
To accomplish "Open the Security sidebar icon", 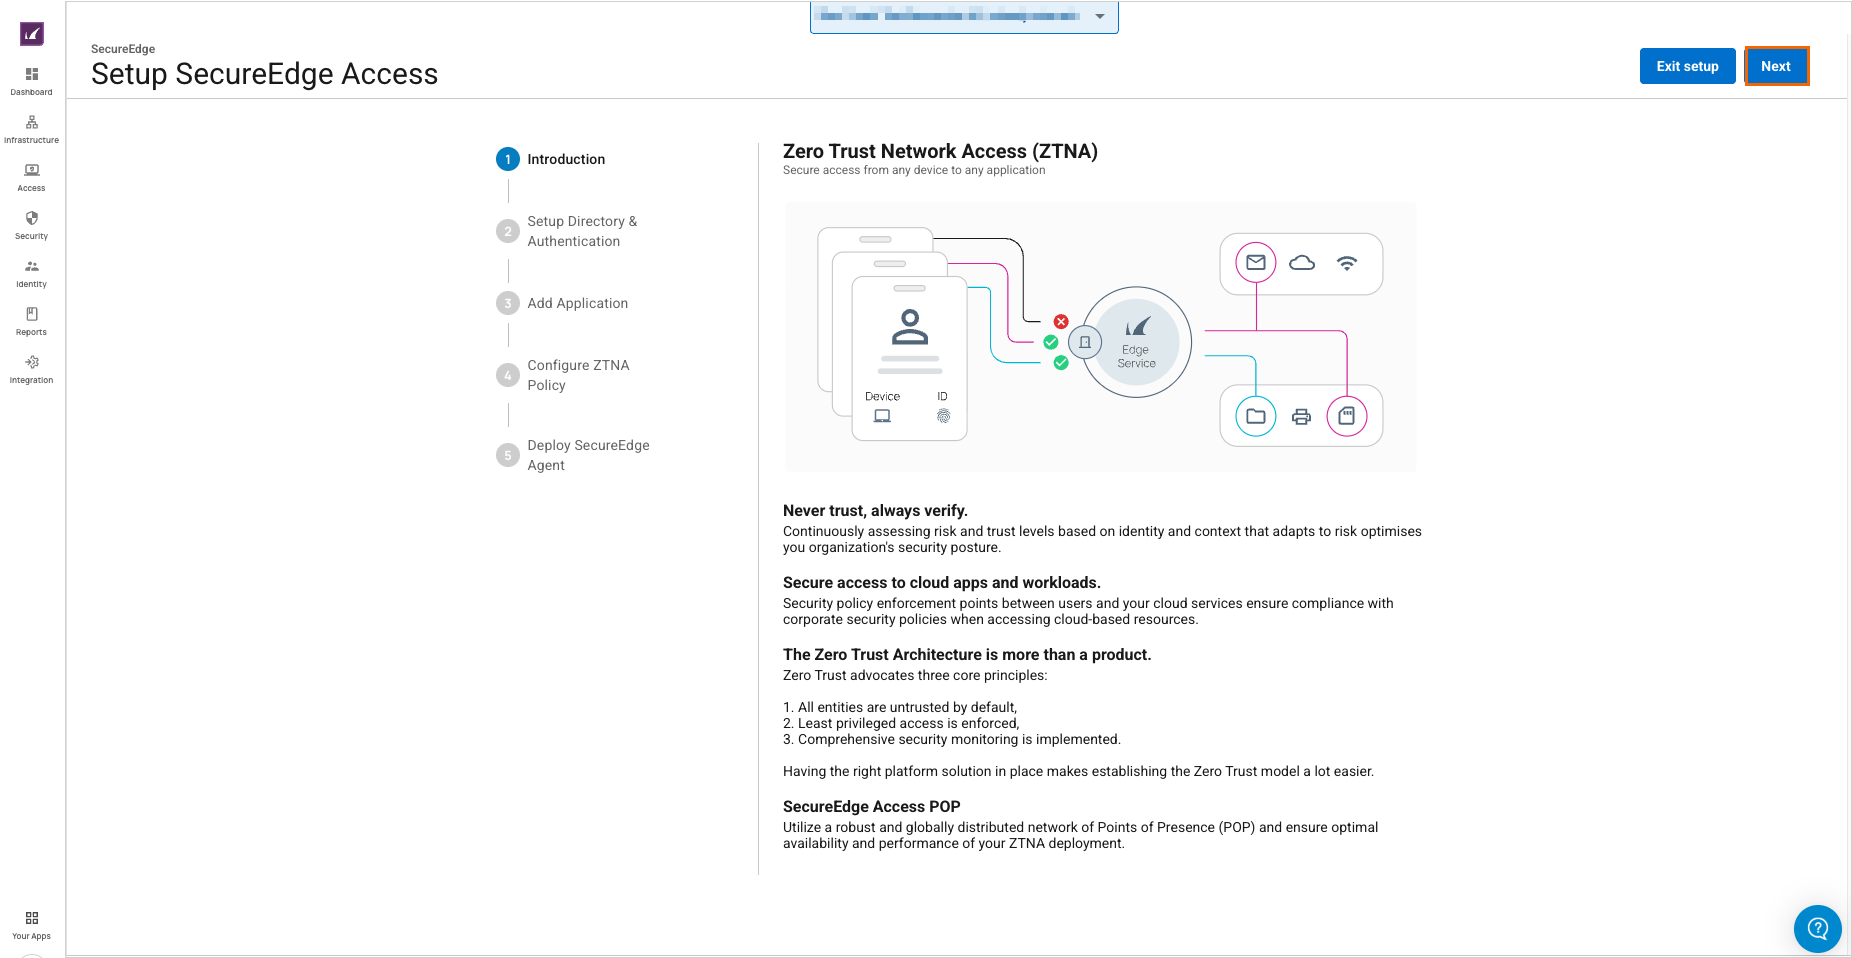I will [x=32, y=225].
